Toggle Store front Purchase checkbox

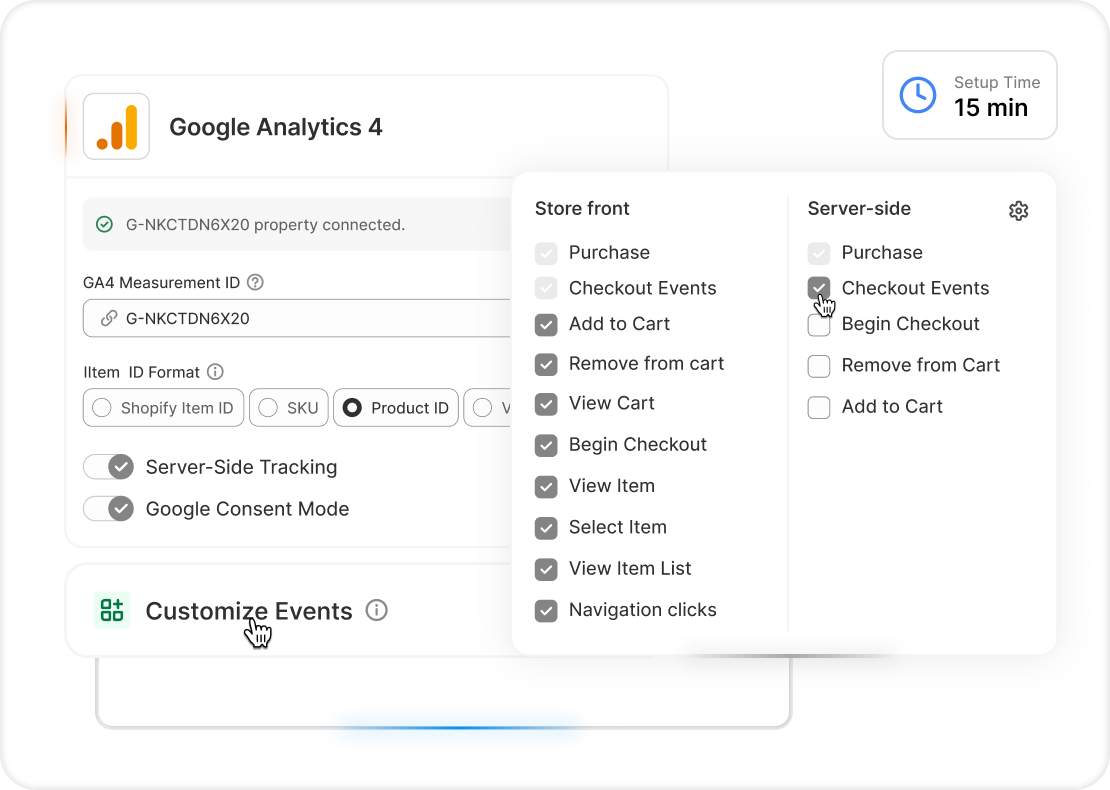(x=546, y=253)
